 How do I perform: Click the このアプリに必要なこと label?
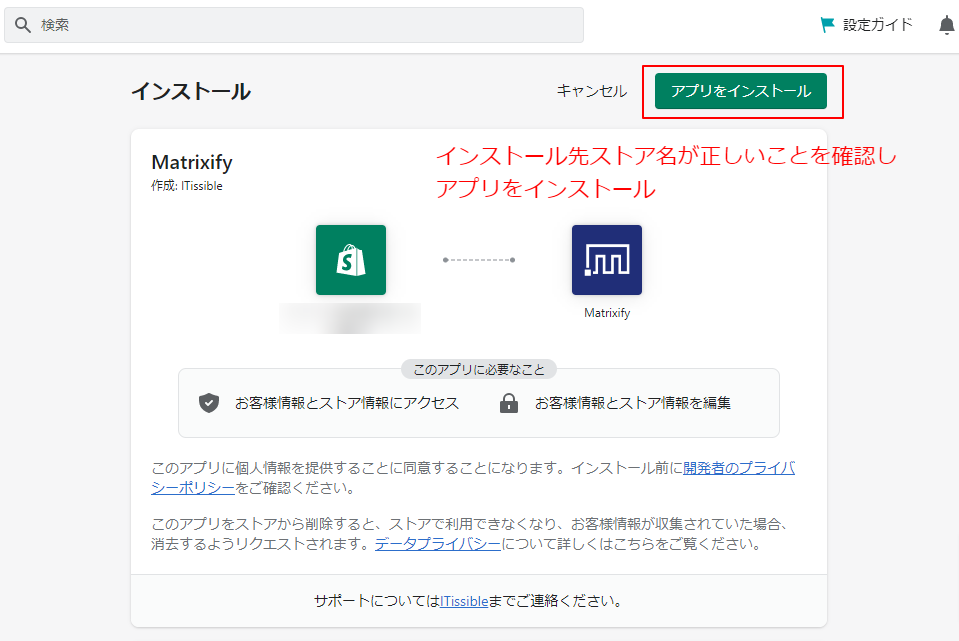pos(479,369)
